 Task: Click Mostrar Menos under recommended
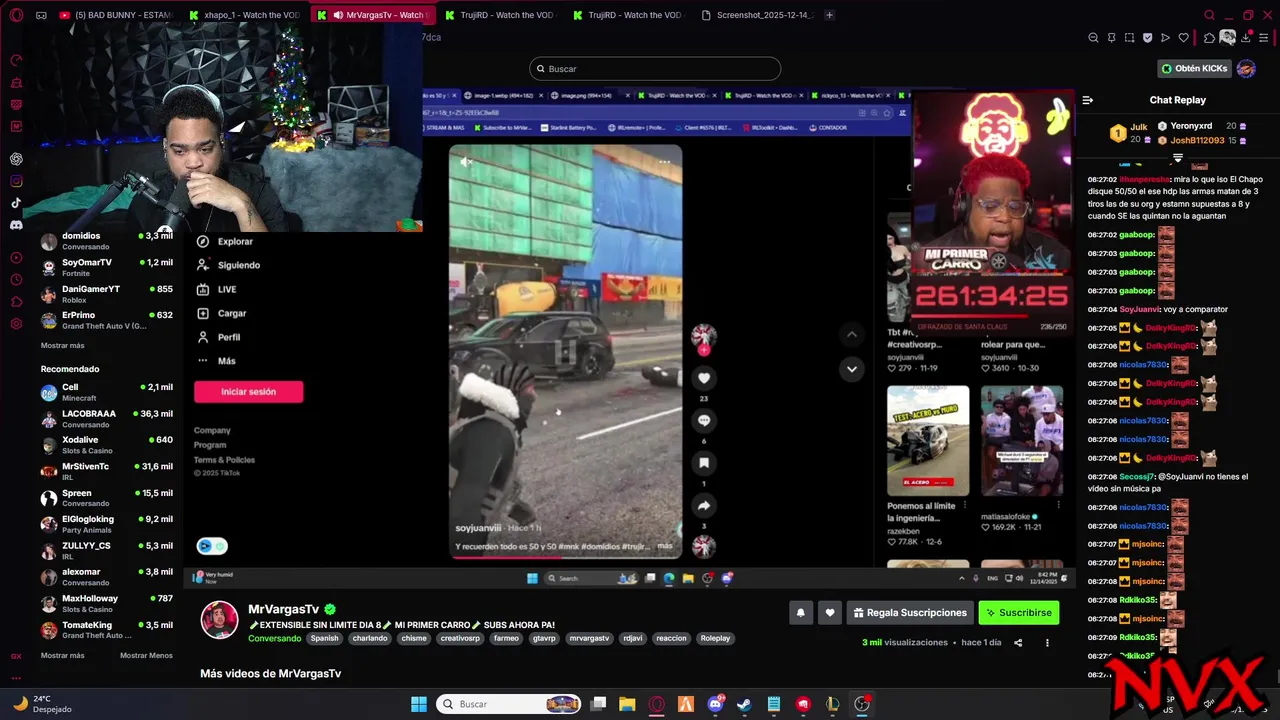pos(146,655)
